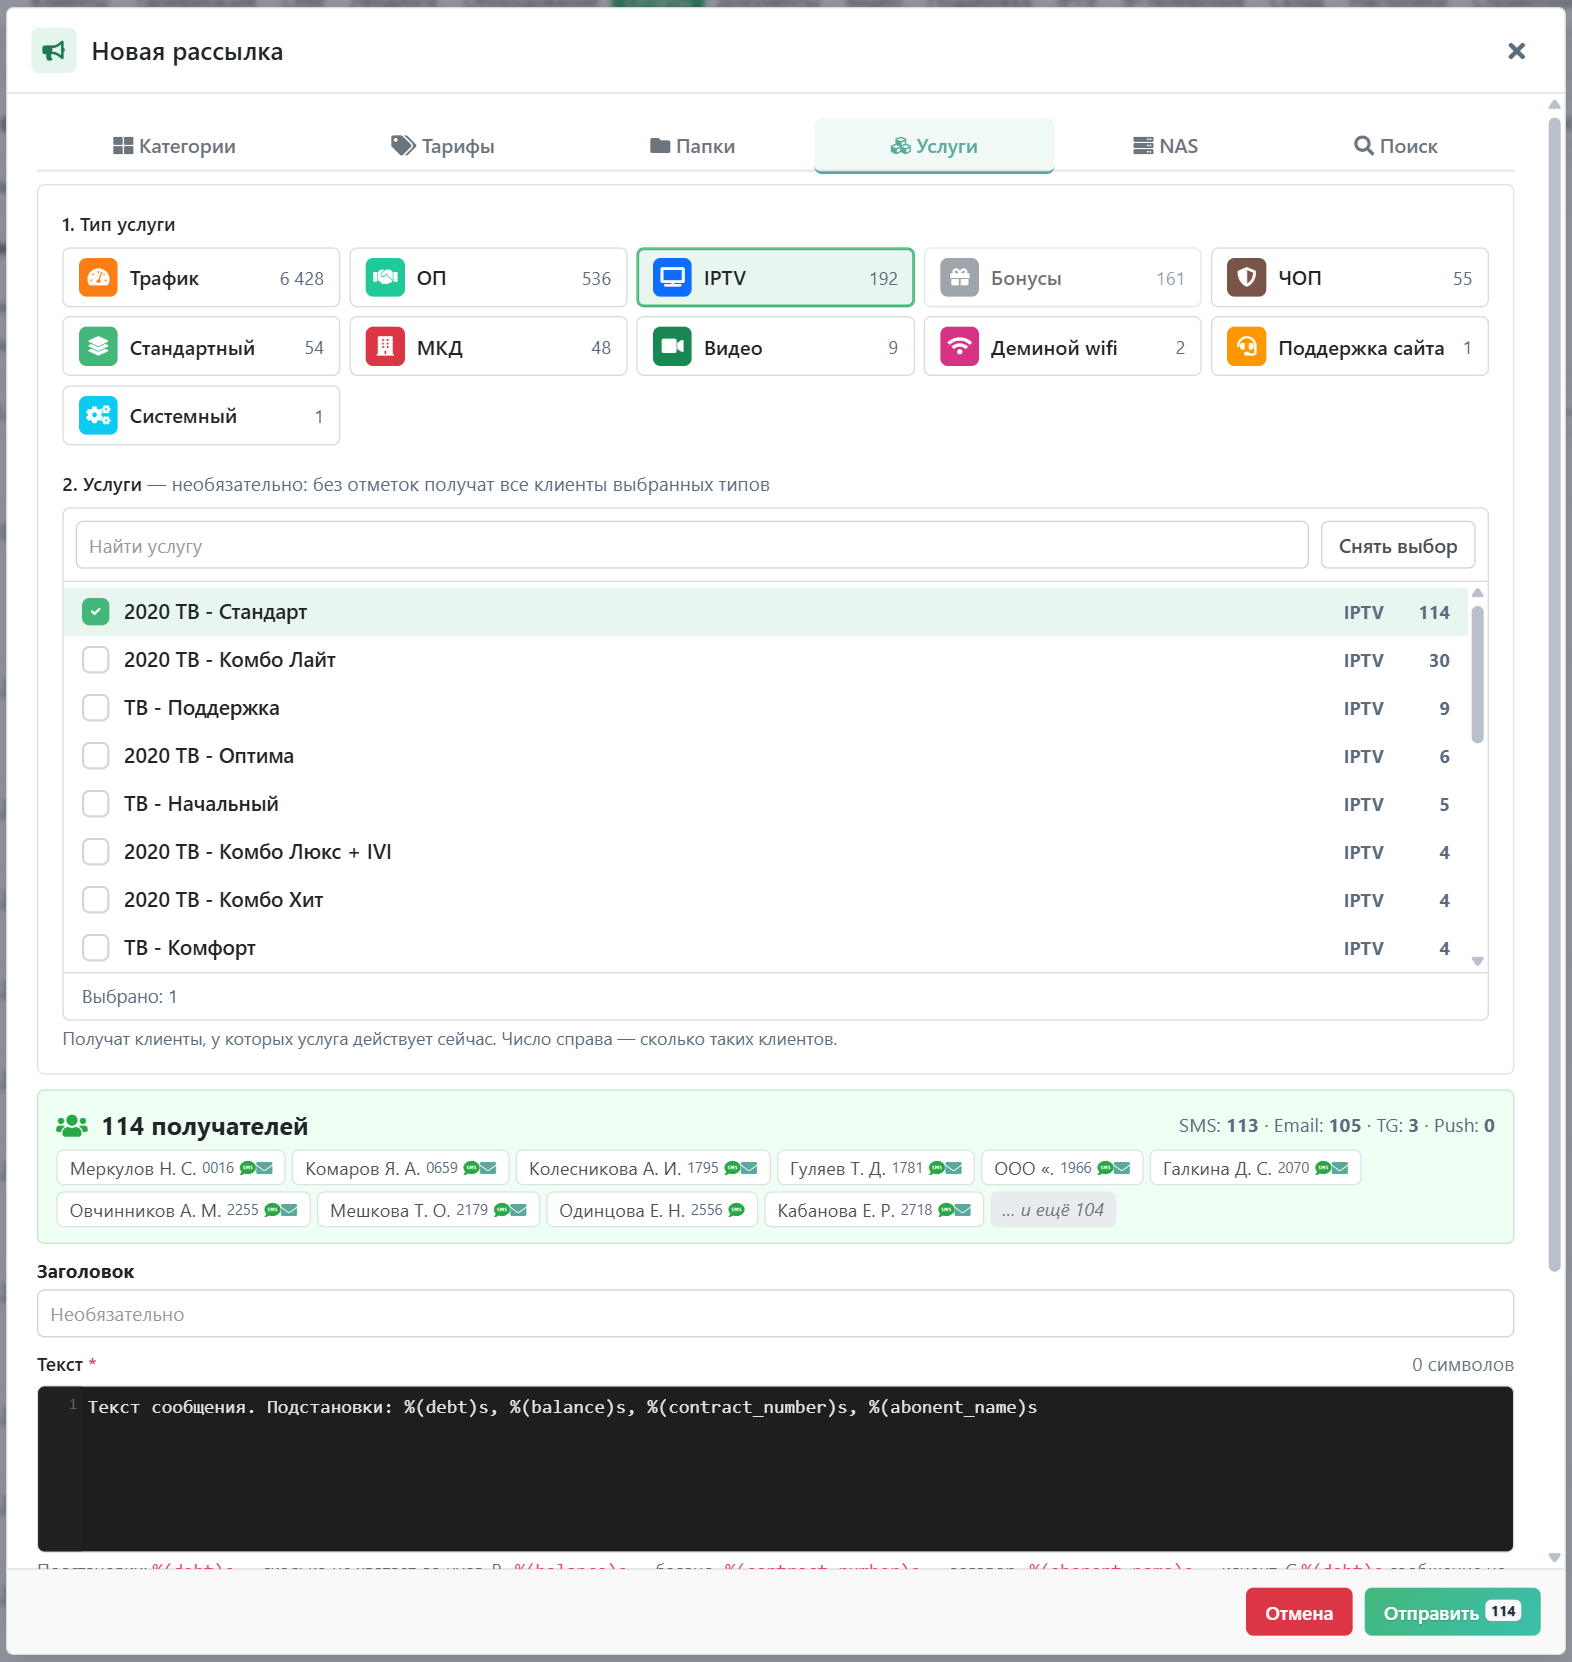
Task: Click the Найти услугу search field
Action: [692, 546]
